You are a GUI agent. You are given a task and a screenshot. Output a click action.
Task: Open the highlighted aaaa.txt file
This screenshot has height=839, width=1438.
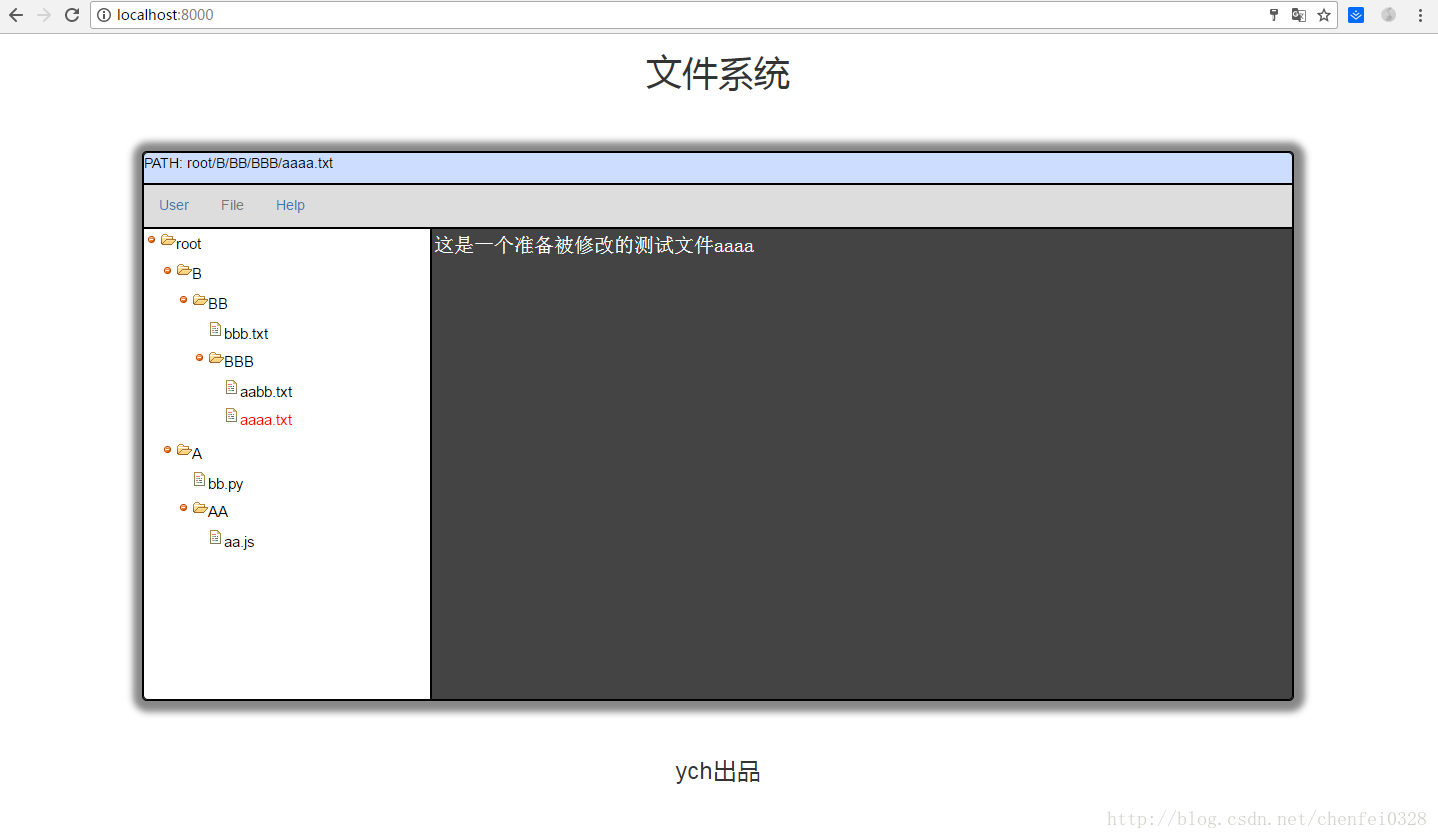(266, 420)
